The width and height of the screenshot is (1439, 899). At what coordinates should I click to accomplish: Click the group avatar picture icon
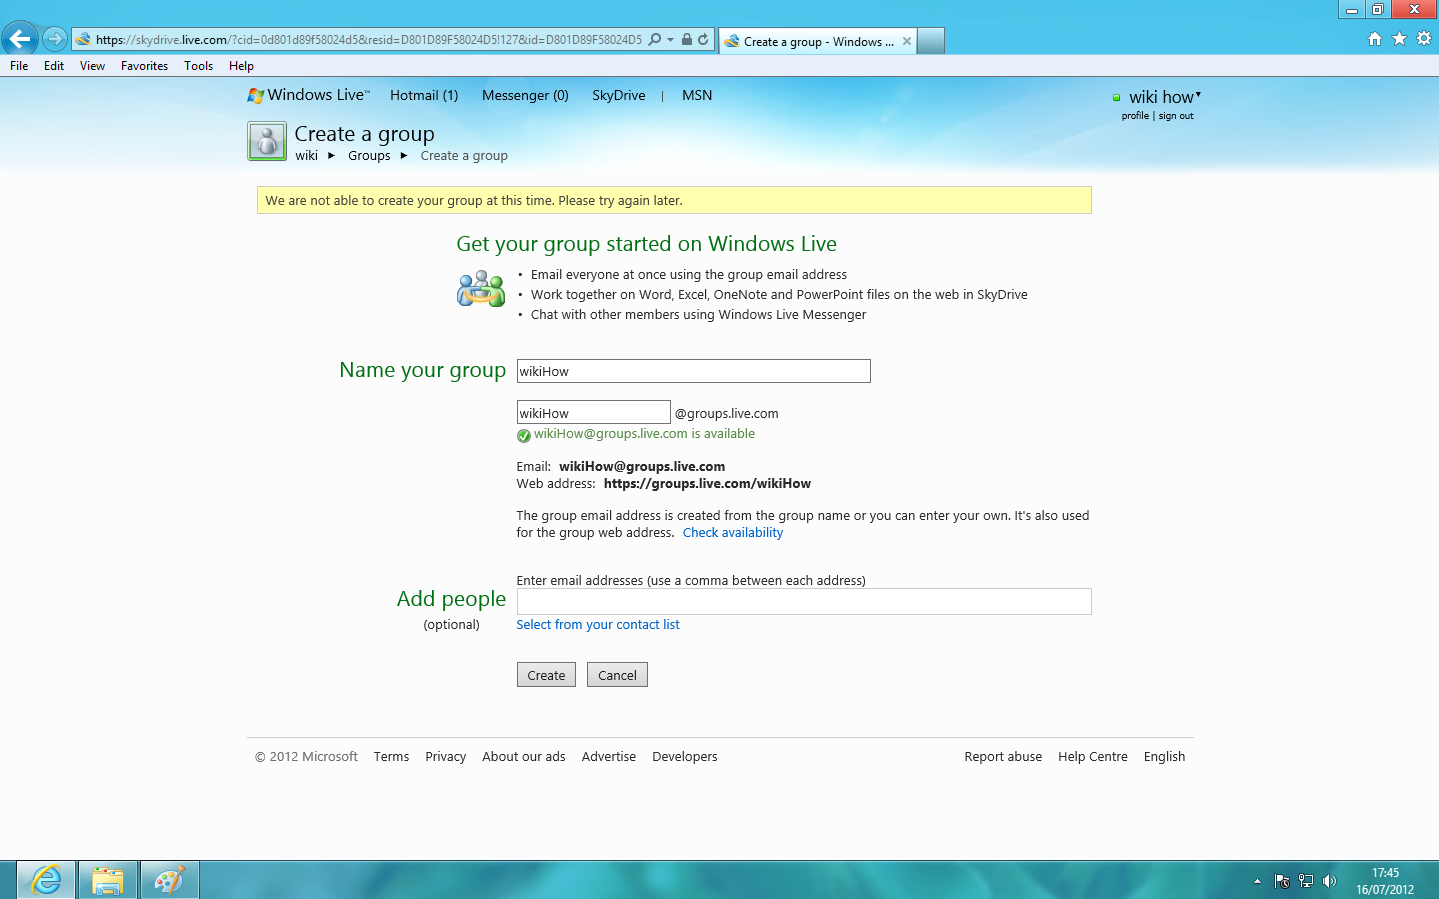267,141
